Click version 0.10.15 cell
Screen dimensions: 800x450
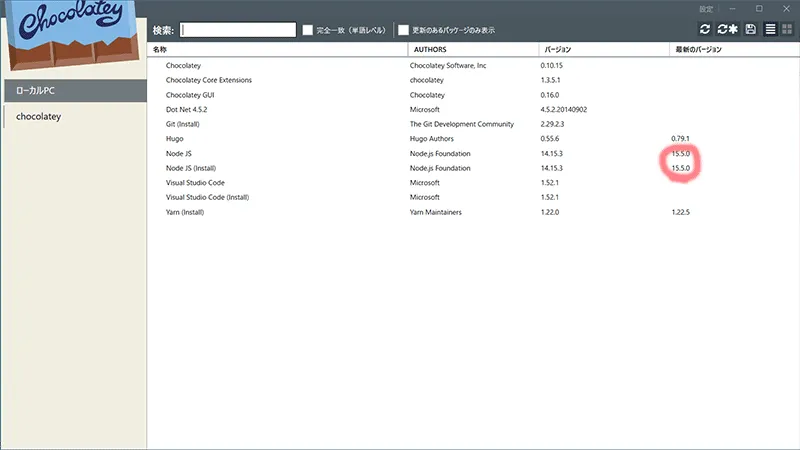552,65
